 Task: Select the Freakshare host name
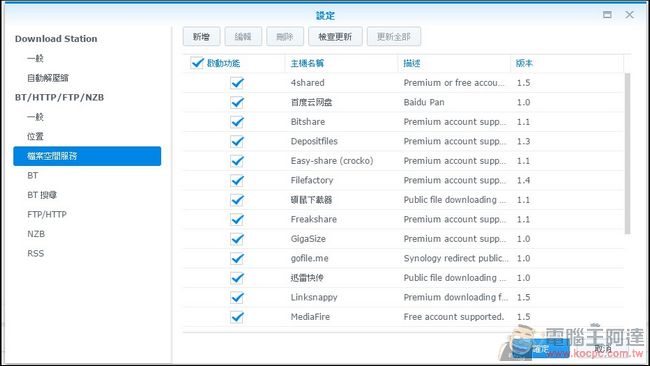[x=313, y=219]
